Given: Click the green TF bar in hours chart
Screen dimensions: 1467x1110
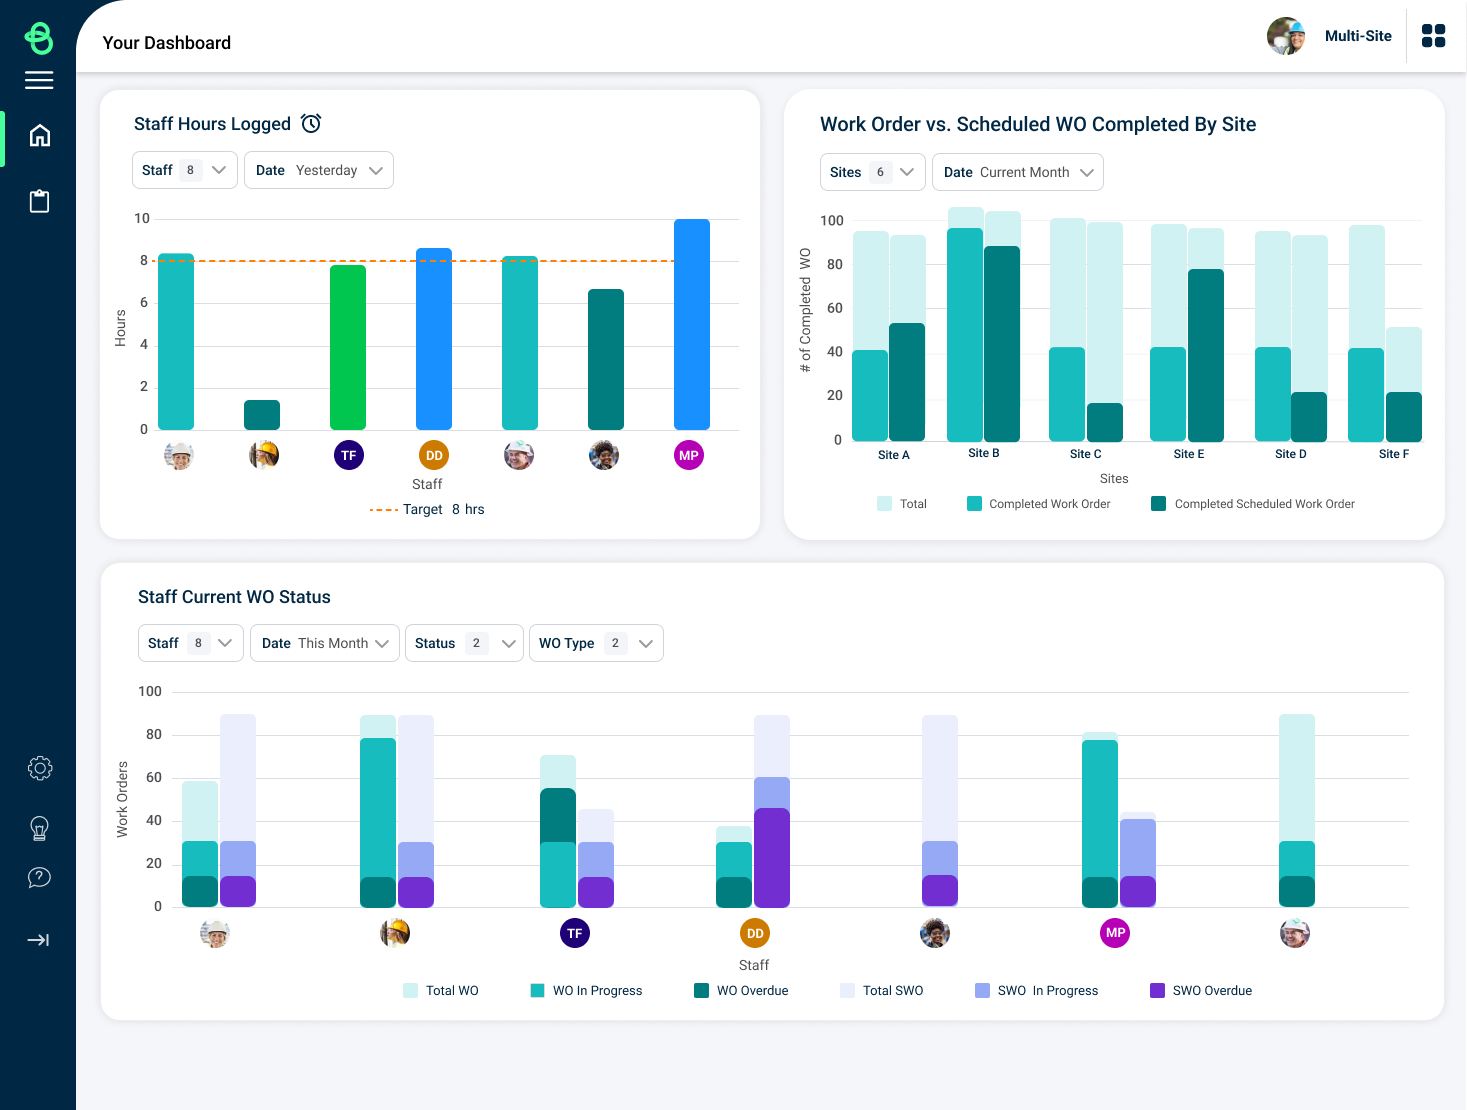Looking at the screenshot, I should click(348, 347).
